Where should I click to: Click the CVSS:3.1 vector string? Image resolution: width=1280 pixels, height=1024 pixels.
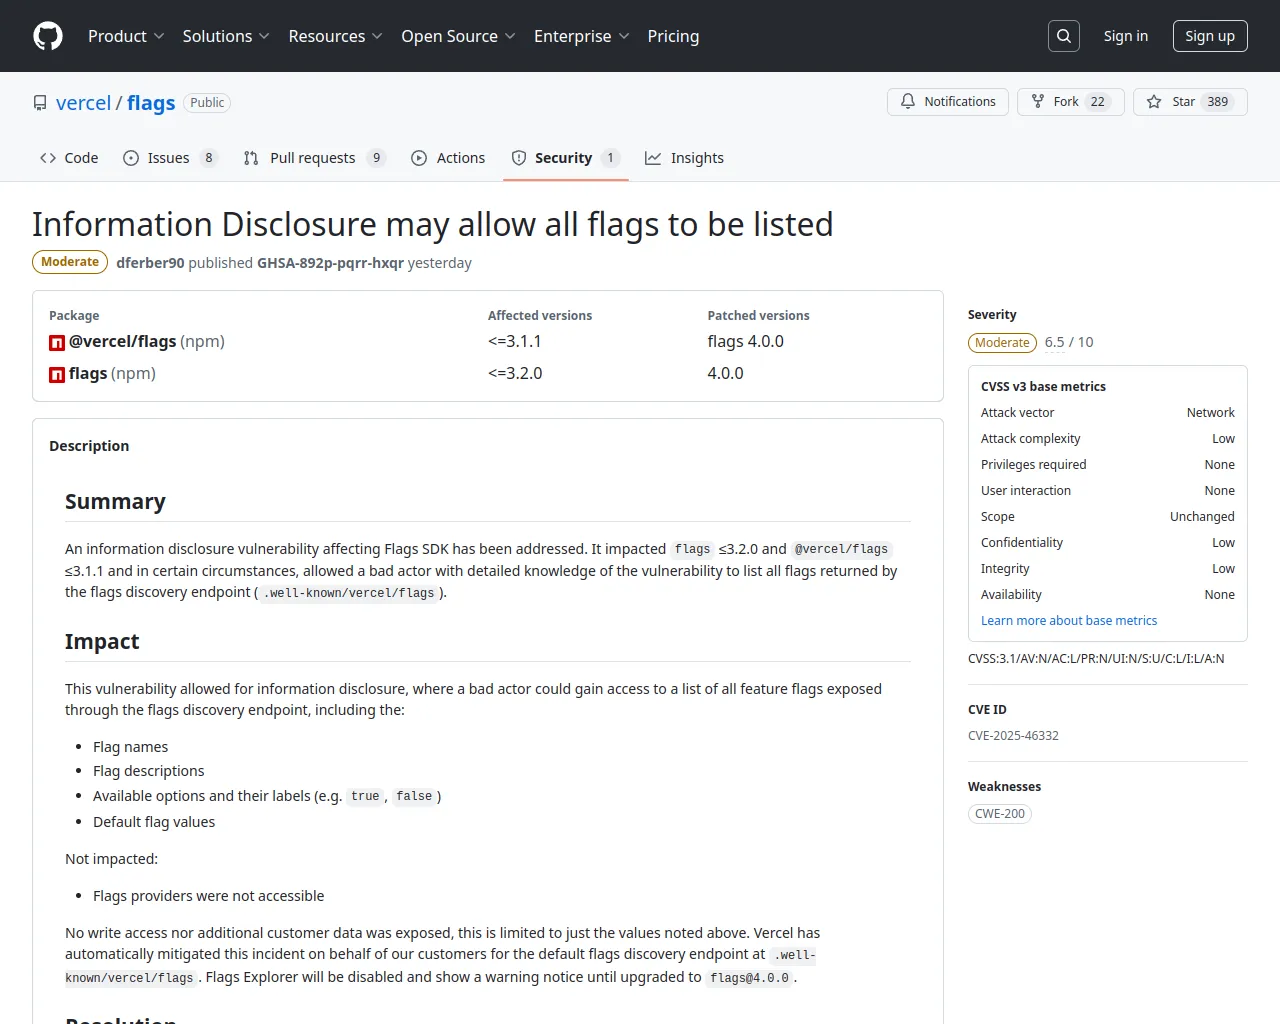1096,659
